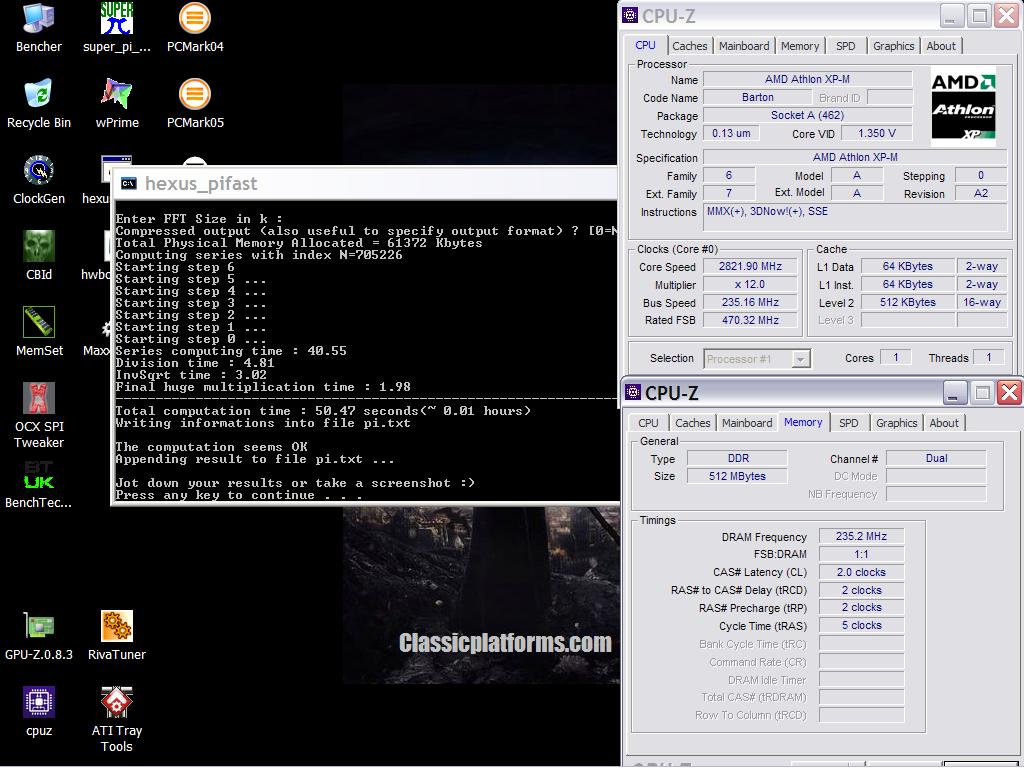Select SPD tab in upper CPU-Z window
Viewport: 1024px width, 768px height.
click(846, 46)
